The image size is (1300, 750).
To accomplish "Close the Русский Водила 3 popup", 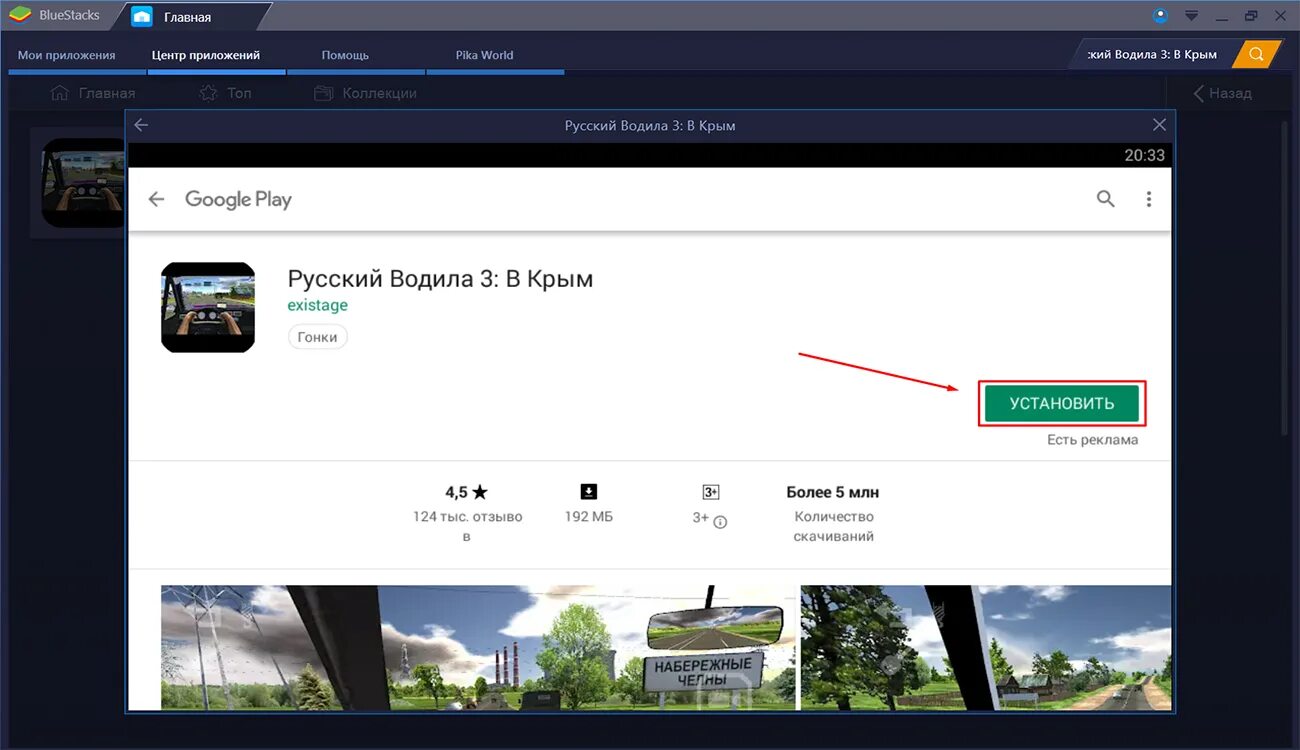I will point(1159,125).
